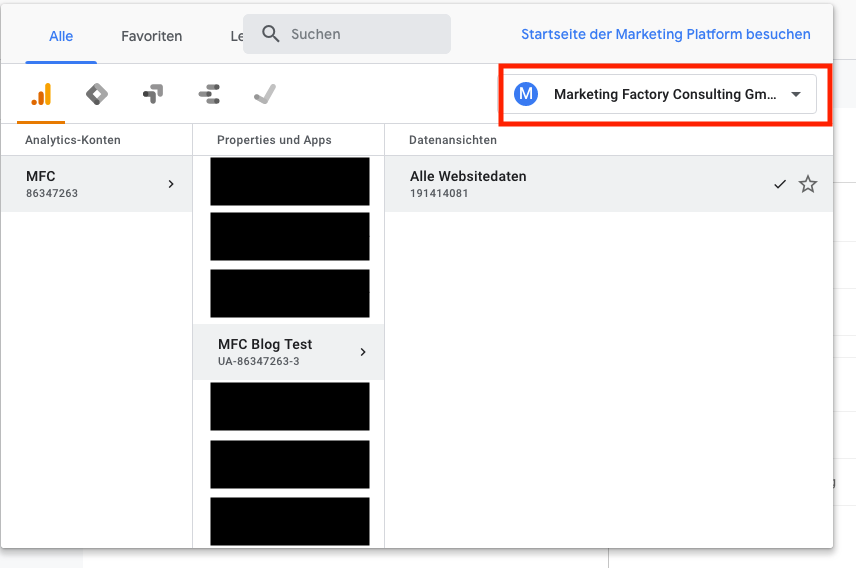Click the checkmark beside Alle Websitedaten
The image size is (856, 568).
pos(780,184)
